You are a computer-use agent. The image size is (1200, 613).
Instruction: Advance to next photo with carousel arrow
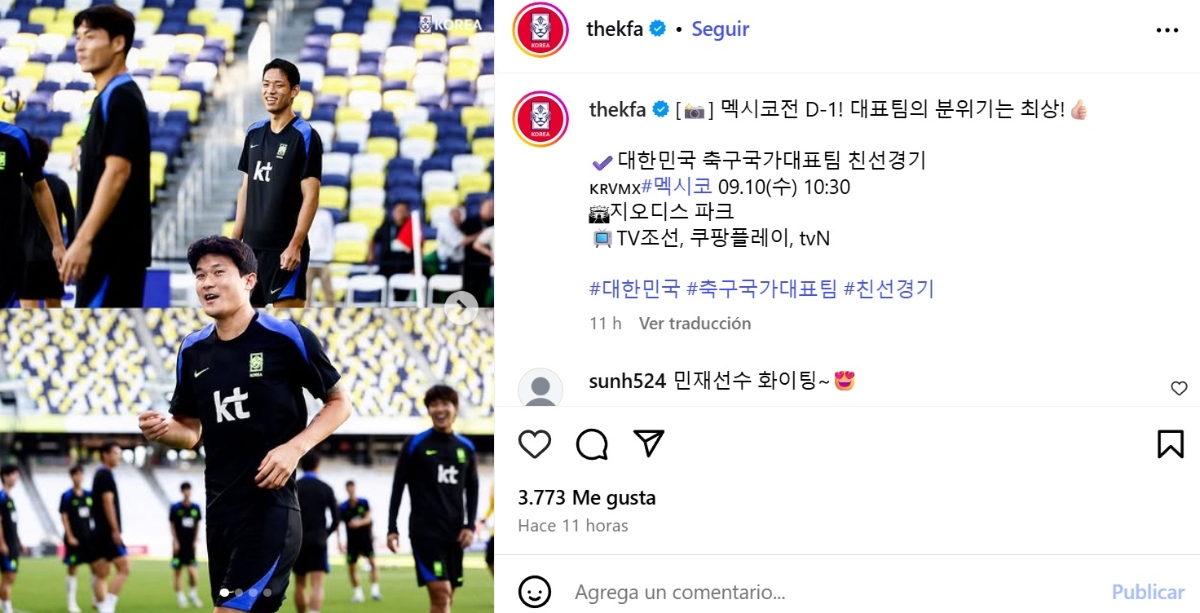click(x=461, y=308)
